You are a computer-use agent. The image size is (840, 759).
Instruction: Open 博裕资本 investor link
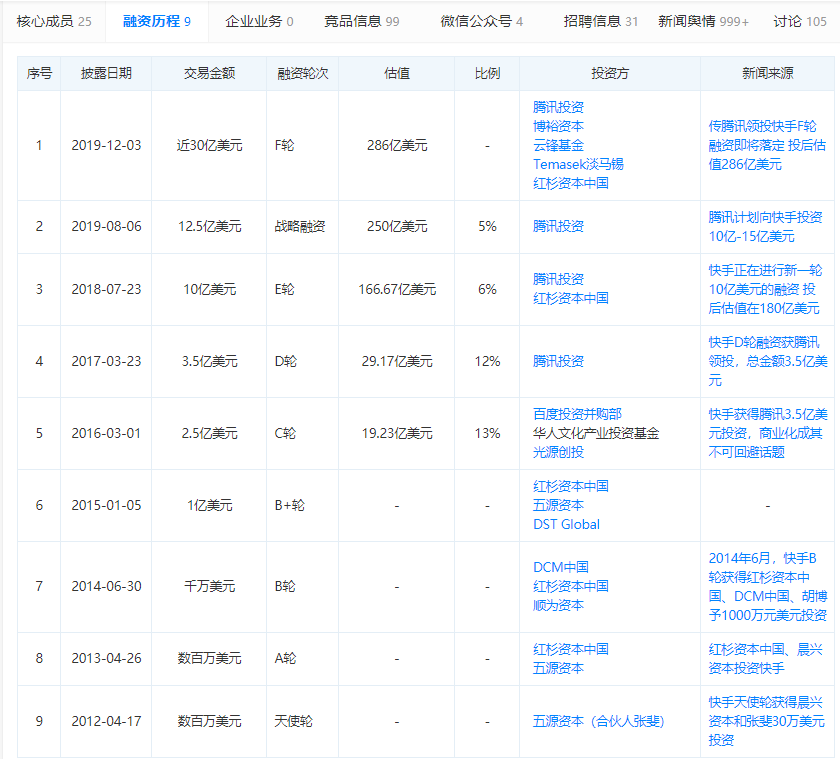[x=558, y=126]
